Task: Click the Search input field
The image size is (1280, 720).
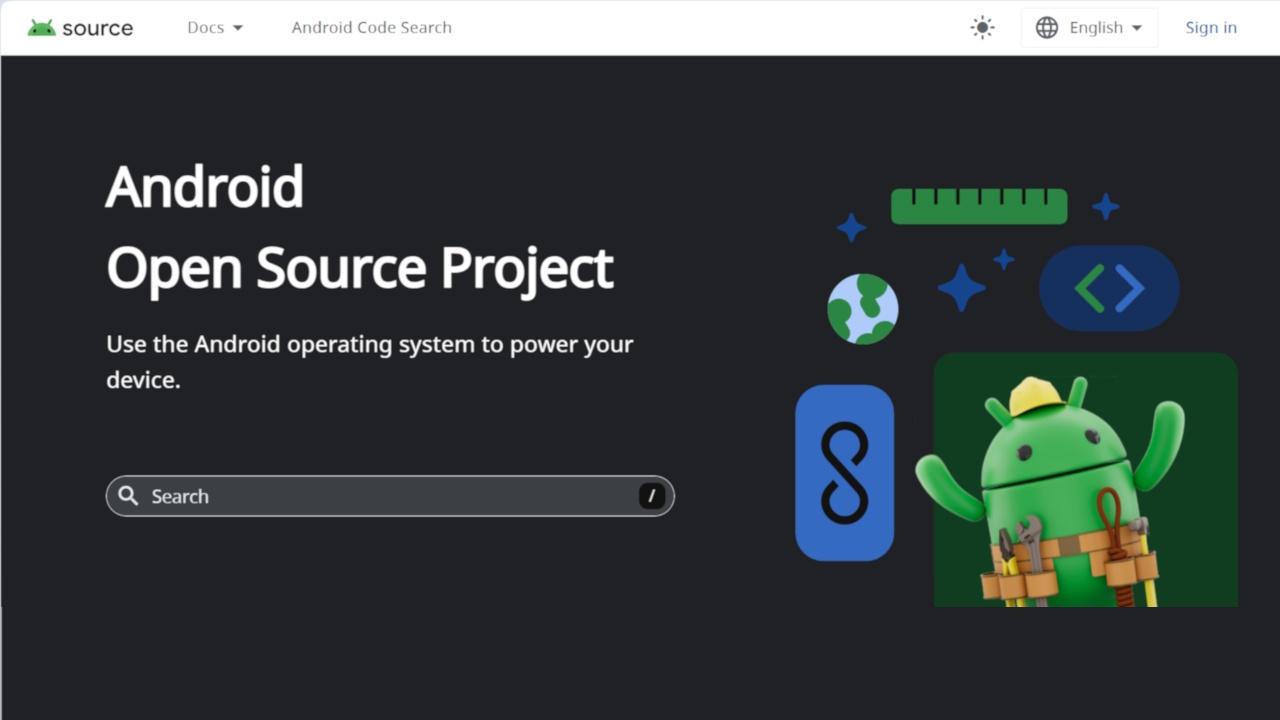Action: 390,496
